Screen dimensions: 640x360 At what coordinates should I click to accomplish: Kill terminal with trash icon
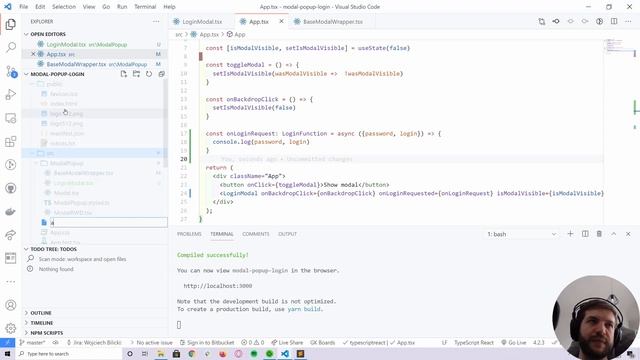tap(599, 234)
